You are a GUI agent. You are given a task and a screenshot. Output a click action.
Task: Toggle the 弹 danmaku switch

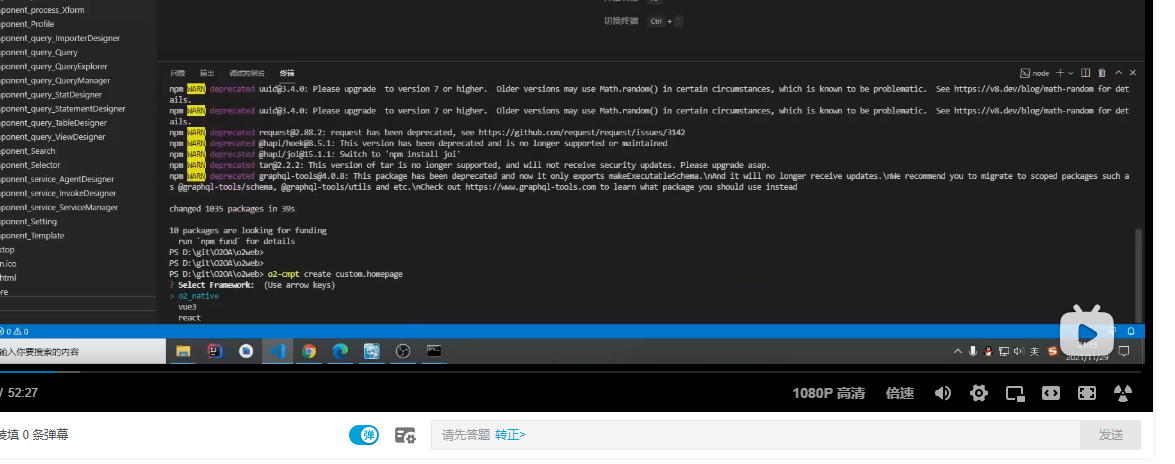(364, 435)
